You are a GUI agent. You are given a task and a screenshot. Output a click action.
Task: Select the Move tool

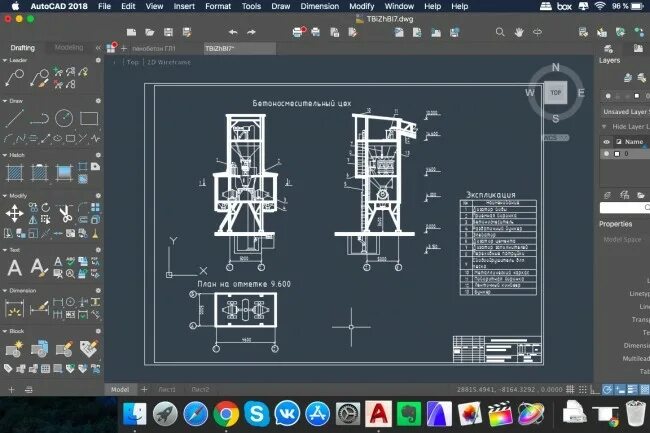(x=15, y=214)
